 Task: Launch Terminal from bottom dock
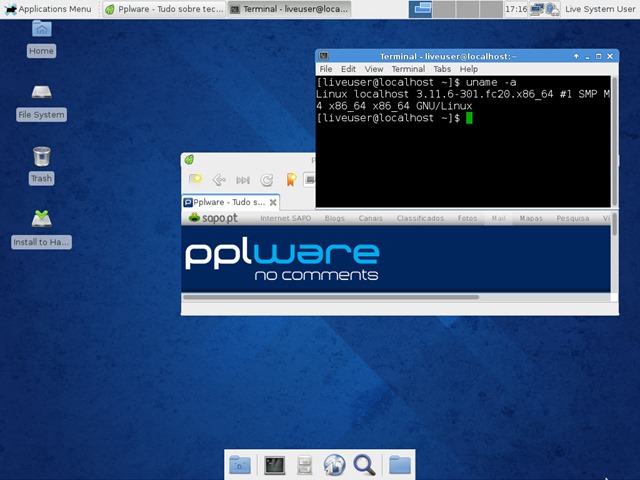(274, 464)
